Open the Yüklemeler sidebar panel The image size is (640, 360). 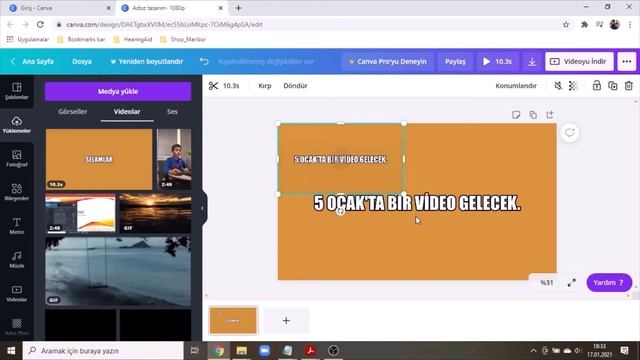(x=17, y=124)
